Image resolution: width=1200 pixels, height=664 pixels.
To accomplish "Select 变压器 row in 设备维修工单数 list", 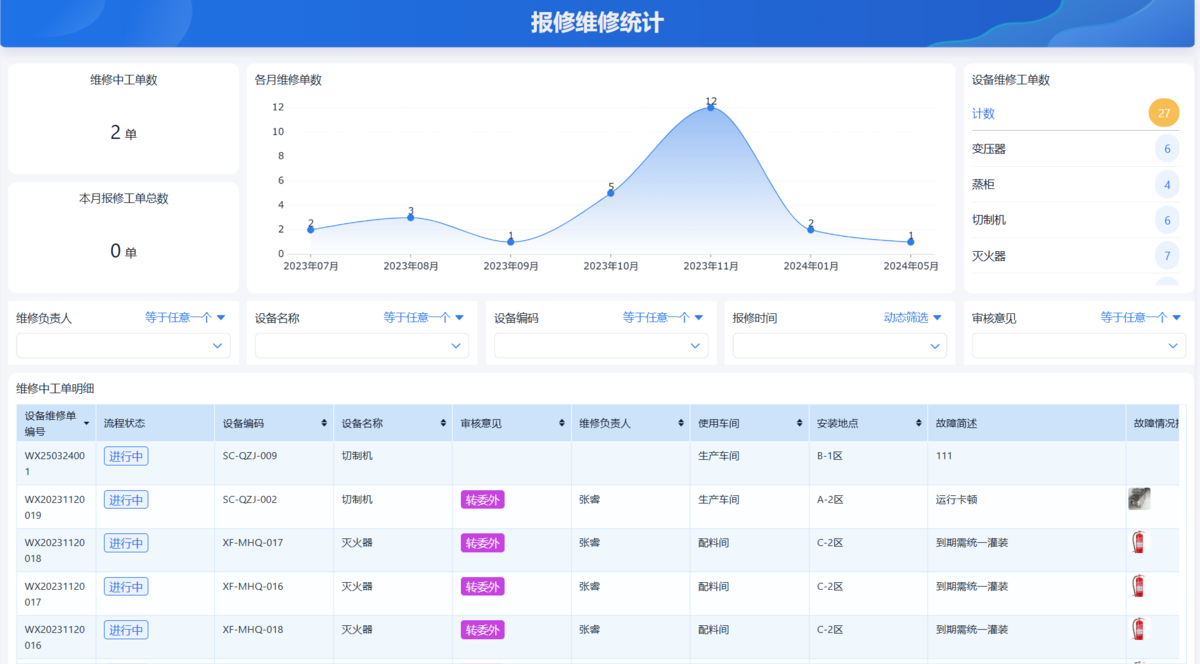I will point(1076,149).
